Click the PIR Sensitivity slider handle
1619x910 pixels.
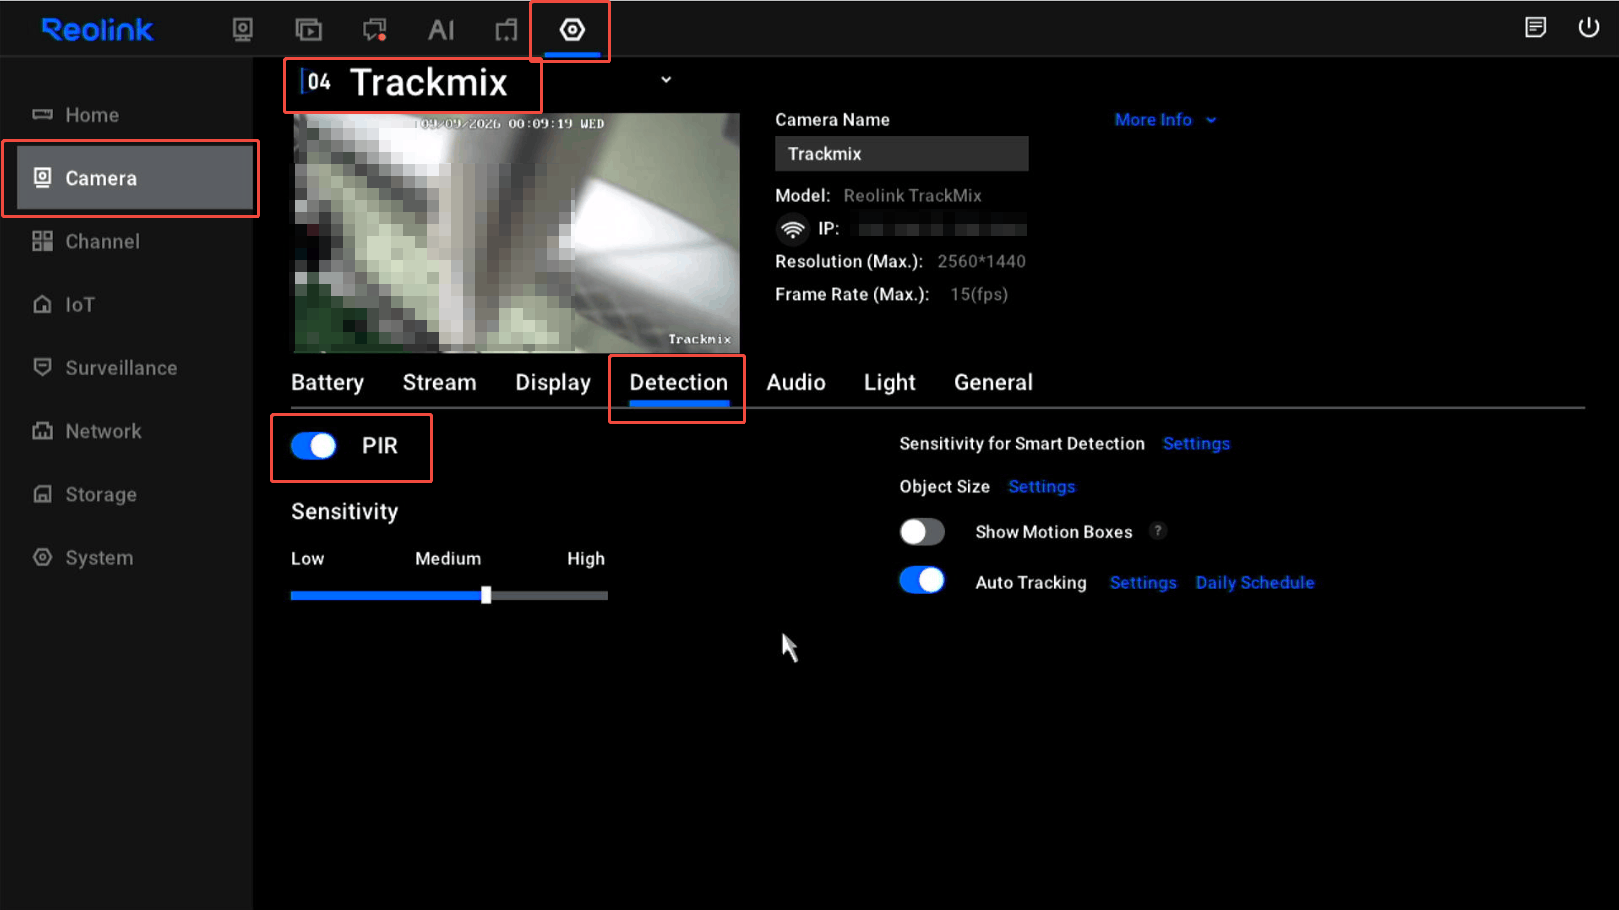point(486,595)
